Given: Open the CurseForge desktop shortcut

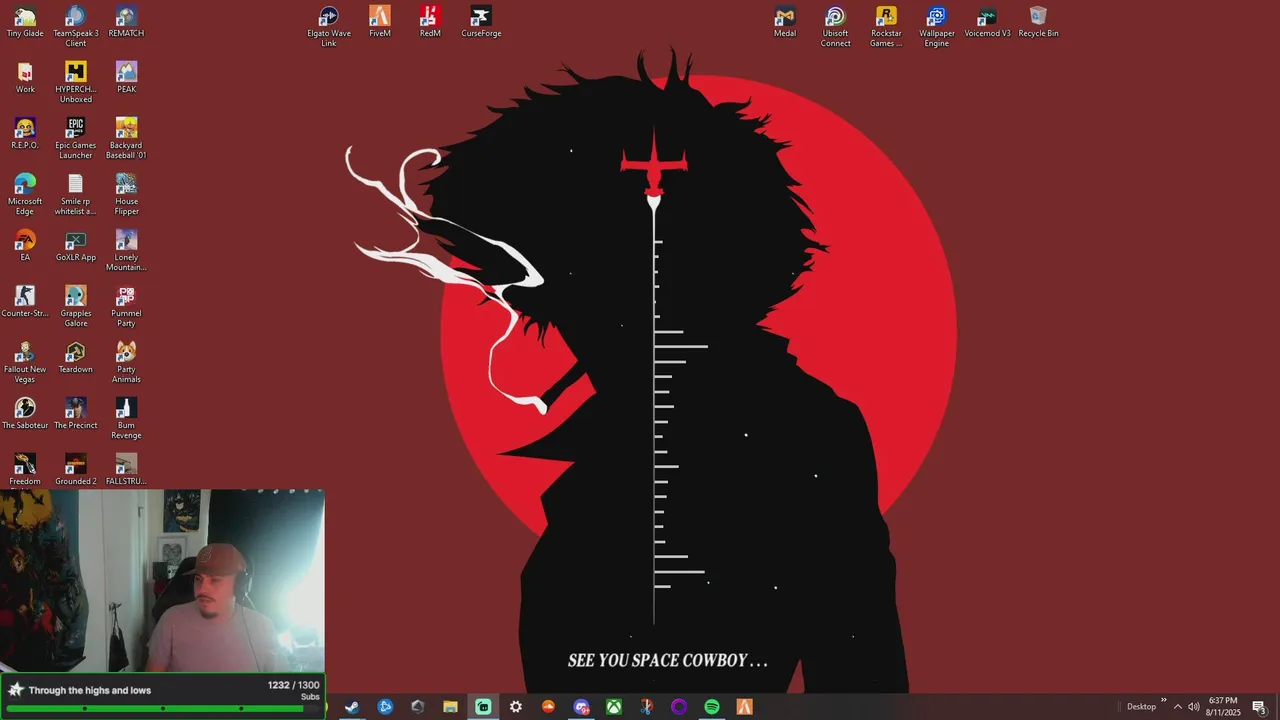Looking at the screenshot, I should (x=481, y=22).
